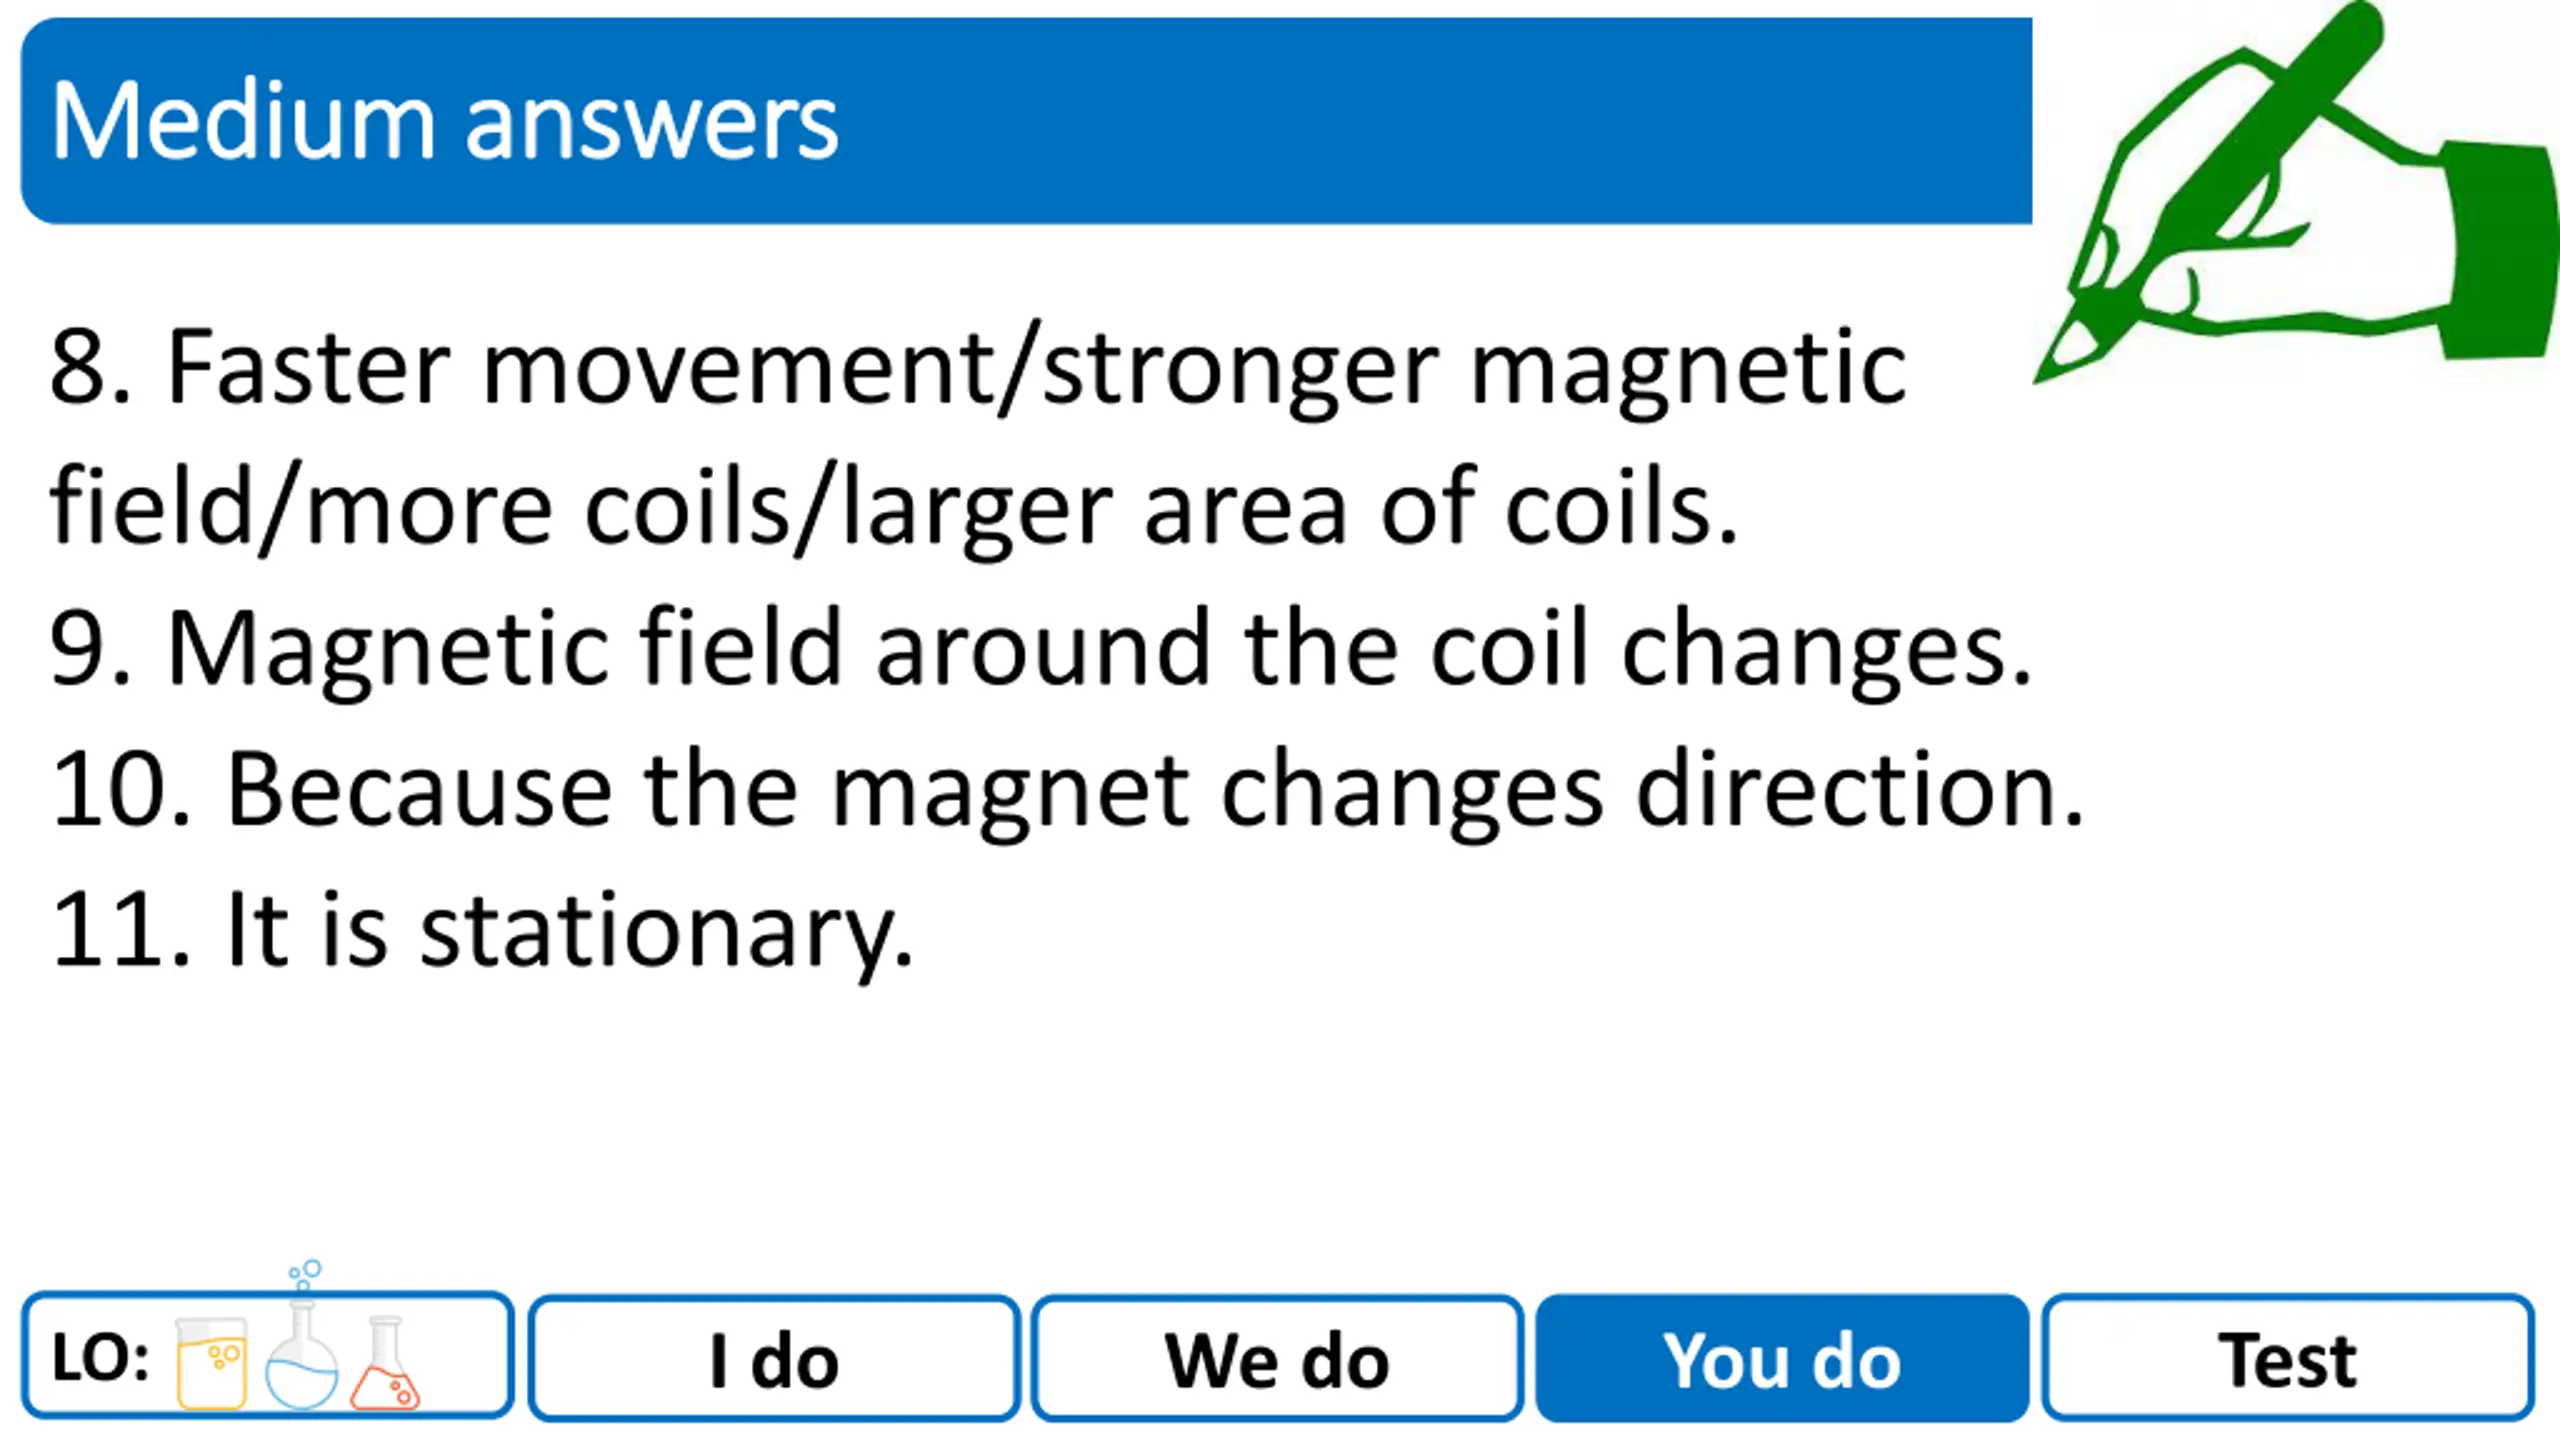Open the 'Test' tab
The width and height of the screenshot is (2560, 1440).
tap(2288, 1358)
